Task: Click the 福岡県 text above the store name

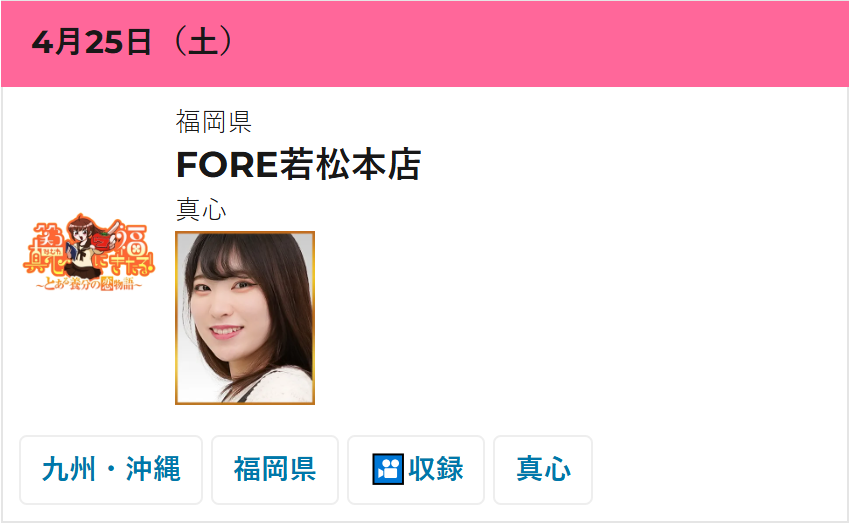Action: 213,121
